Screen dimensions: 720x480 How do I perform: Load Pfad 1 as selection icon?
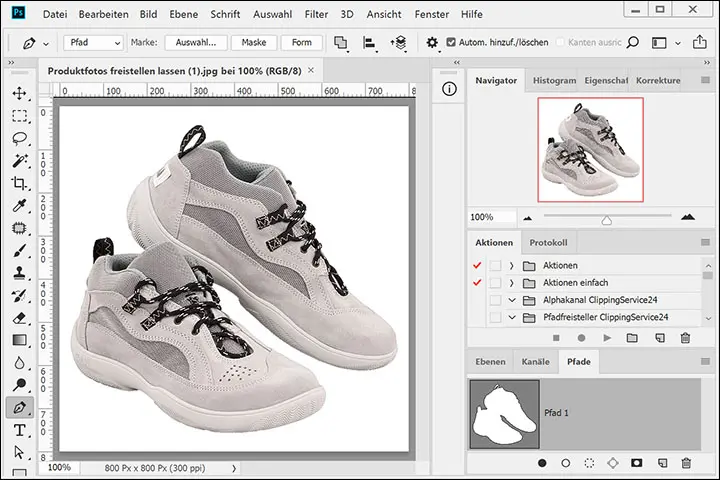pyautogui.click(x=590, y=463)
